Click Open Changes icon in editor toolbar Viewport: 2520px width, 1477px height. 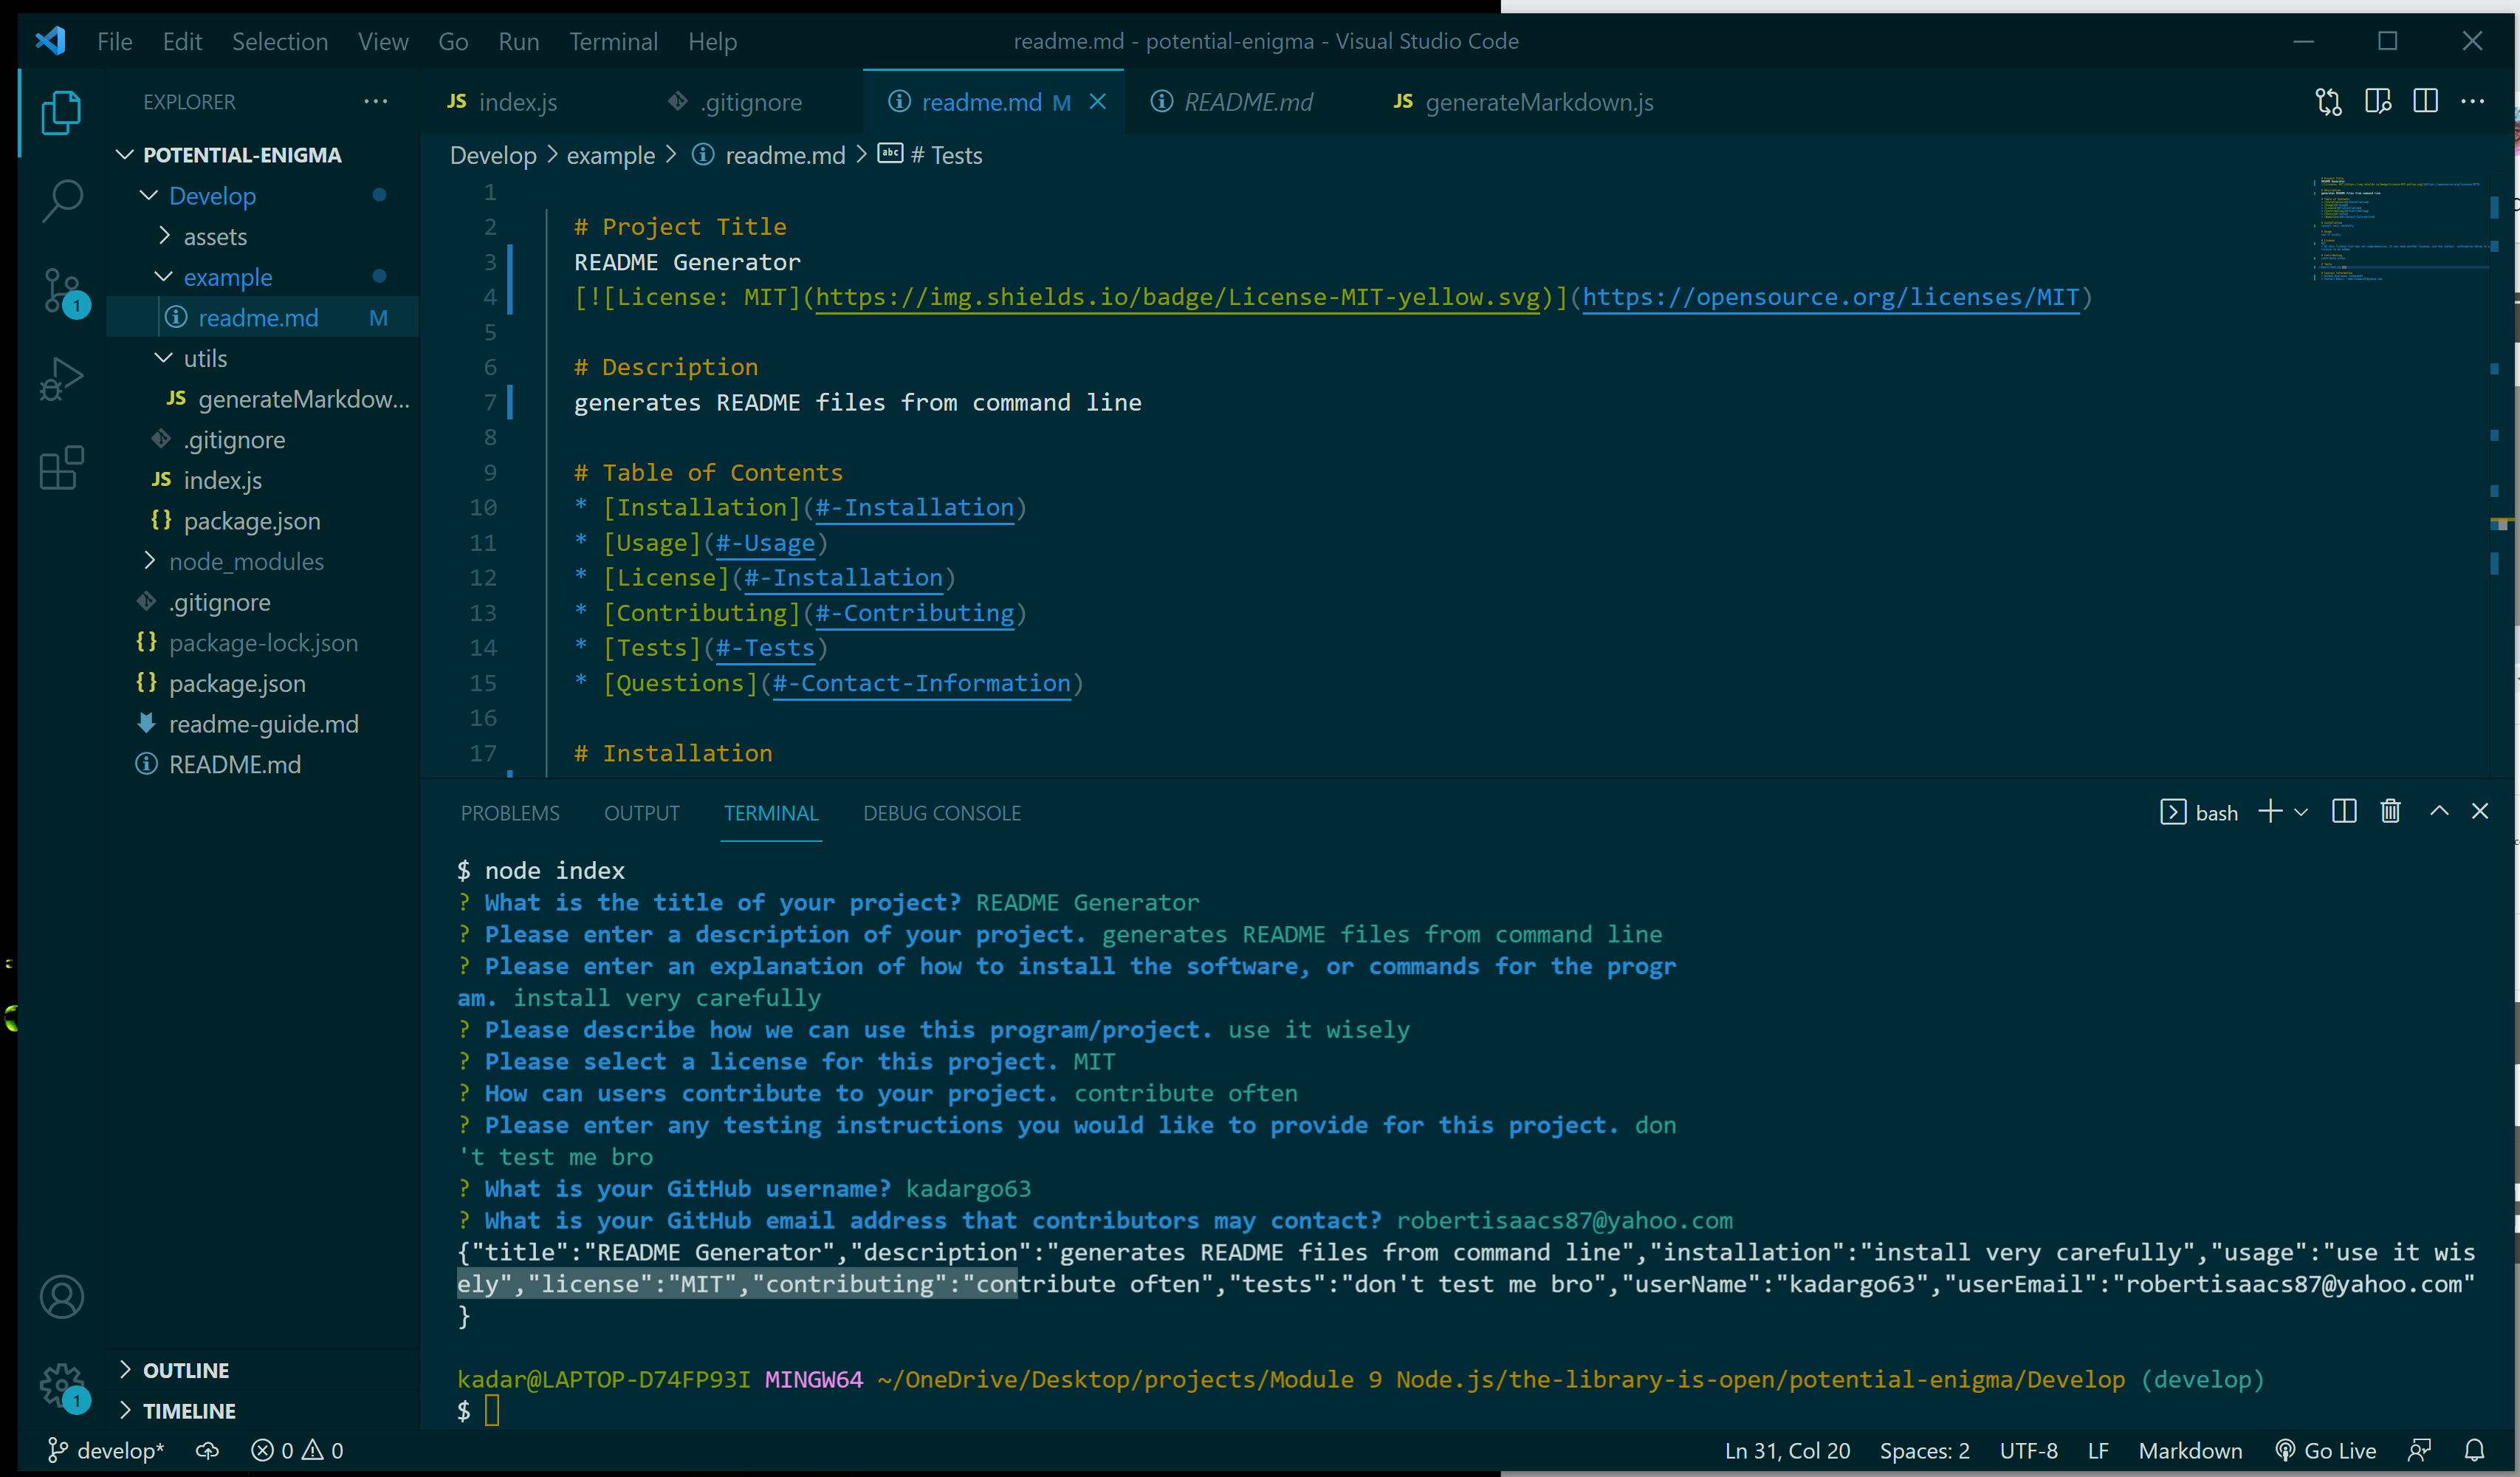click(2328, 102)
